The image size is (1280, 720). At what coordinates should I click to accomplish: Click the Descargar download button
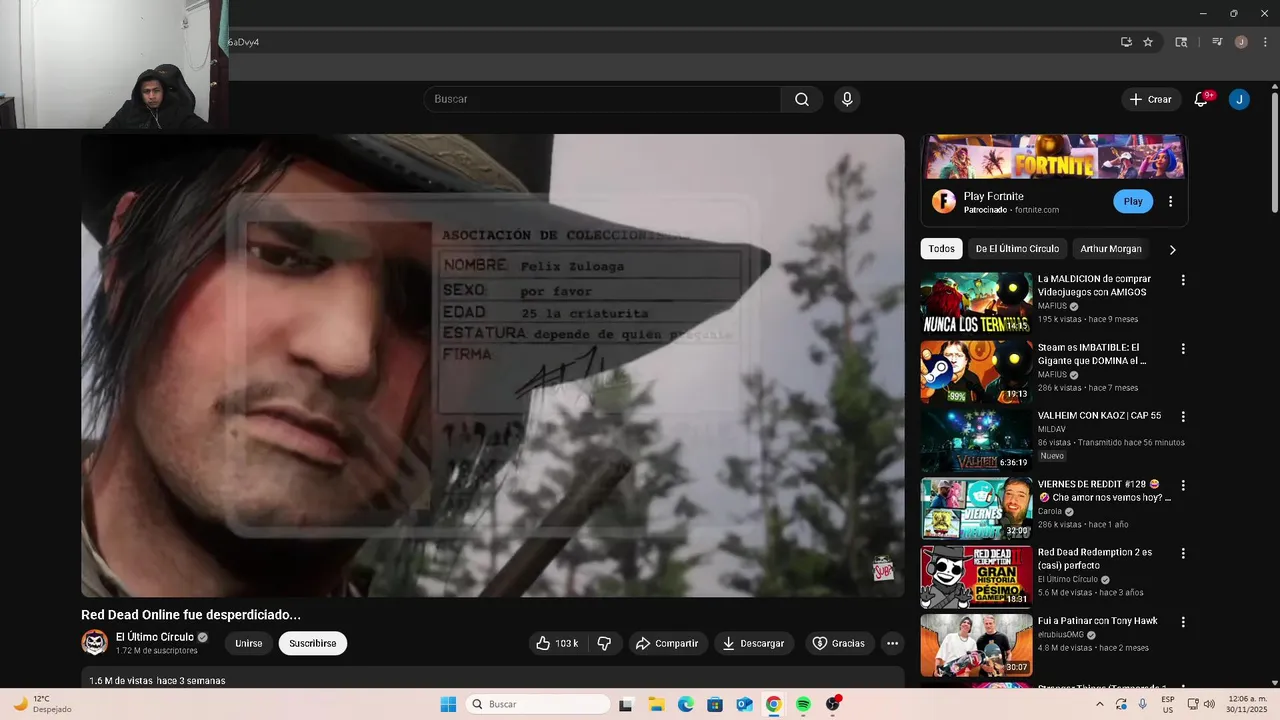click(754, 643)
